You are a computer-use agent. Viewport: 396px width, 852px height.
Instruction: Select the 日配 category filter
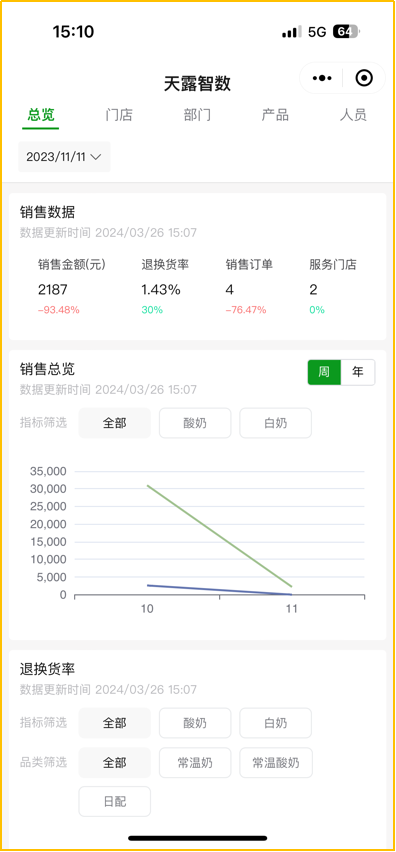pyautogui.click(x=115, y=801)
